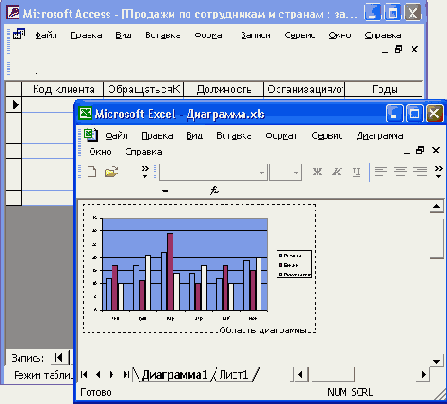Click Excel vertical scrollbar down arrow
This screenshot has width=447, height=404.
[x=436, y=361]
